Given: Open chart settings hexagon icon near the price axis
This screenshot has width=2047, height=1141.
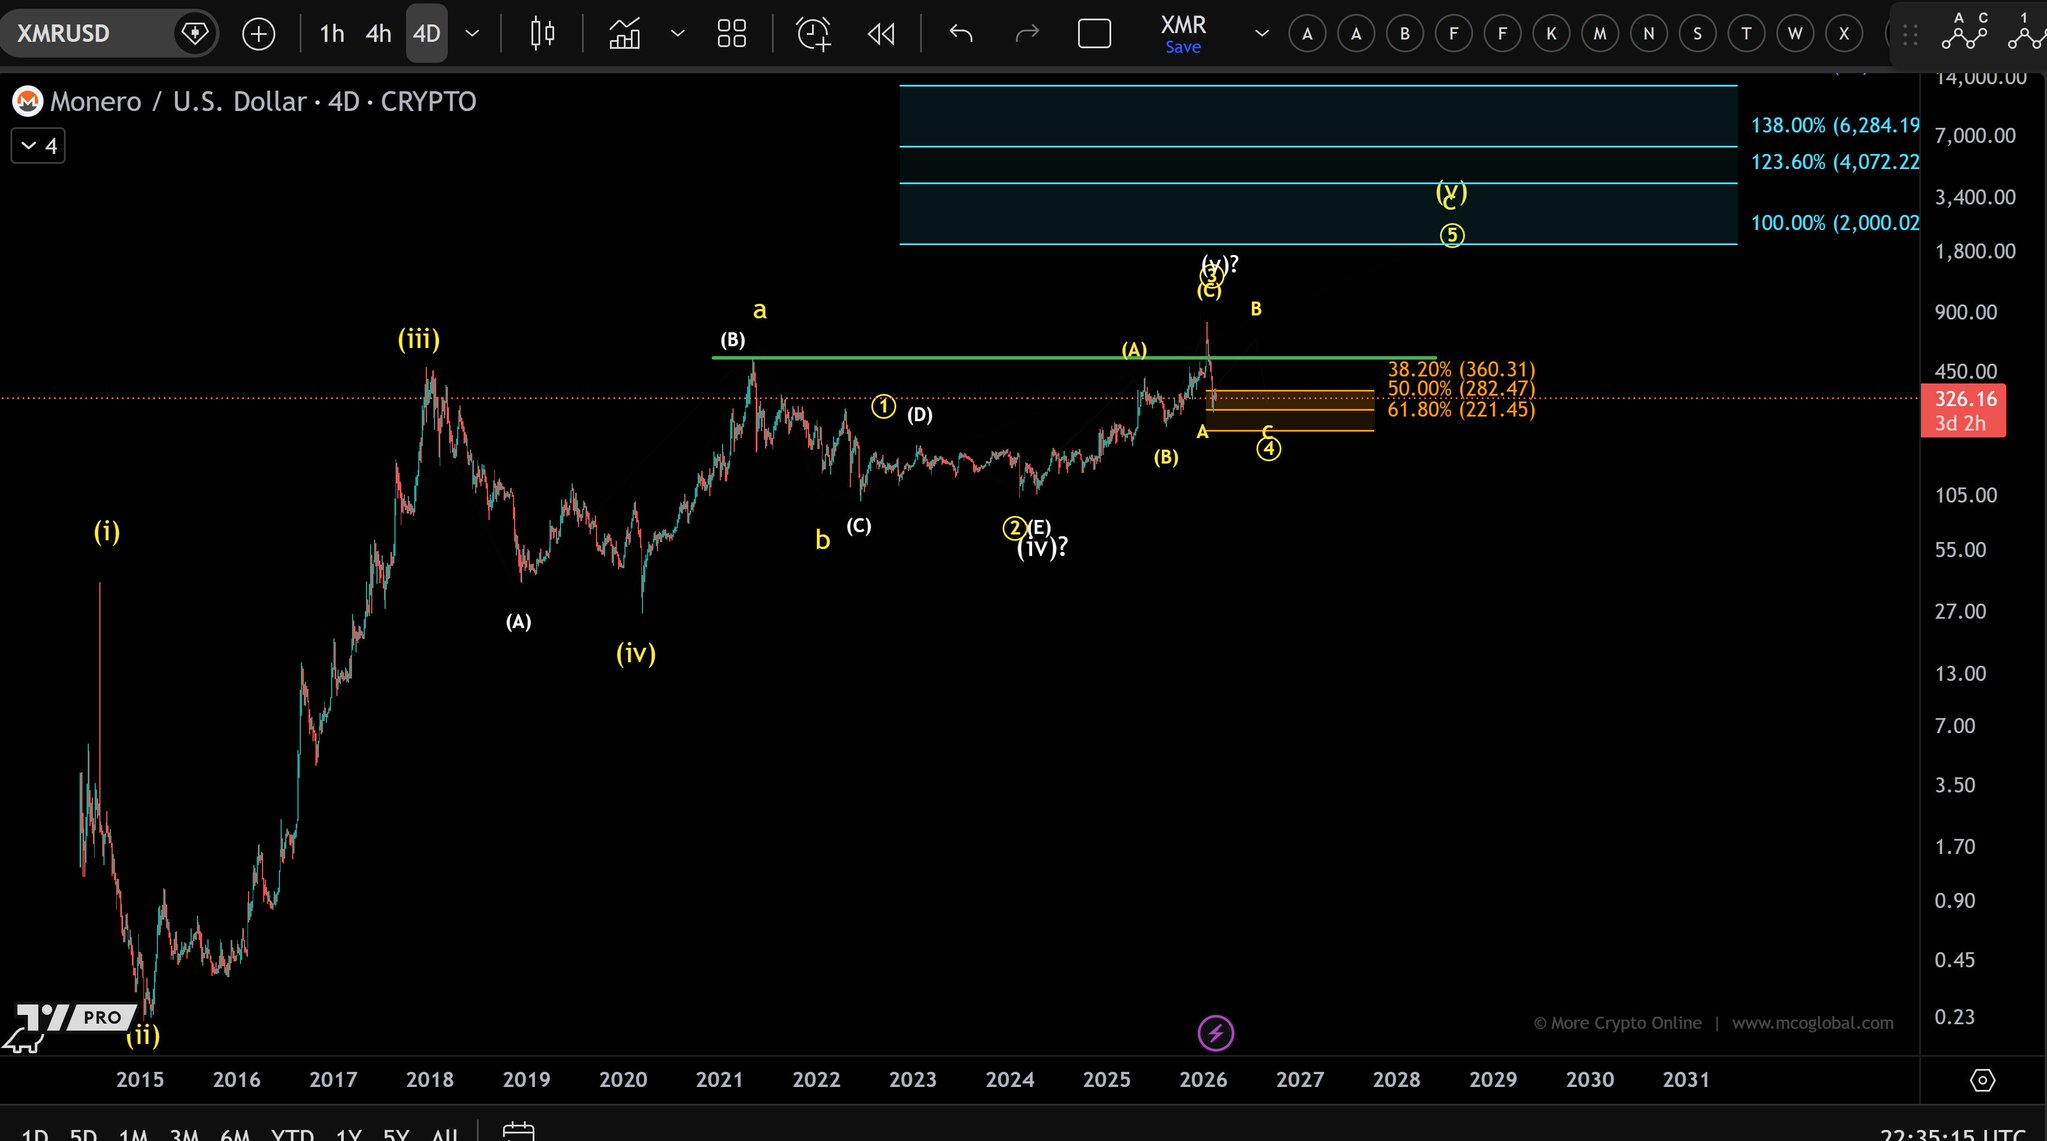Looking at the screenshot, I should (1982, 1080).
